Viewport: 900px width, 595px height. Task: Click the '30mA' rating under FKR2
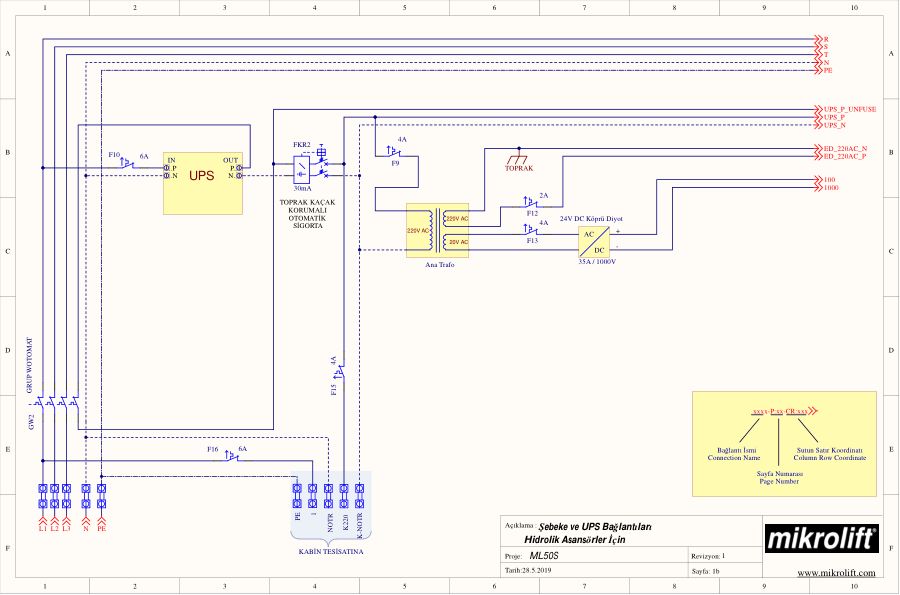tap(302, 188)
